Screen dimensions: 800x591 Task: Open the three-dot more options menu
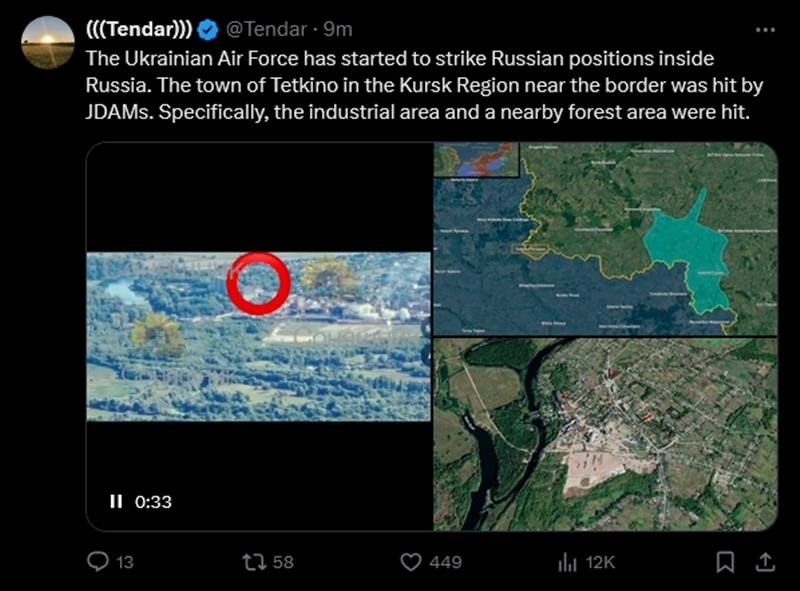point(765,29)
